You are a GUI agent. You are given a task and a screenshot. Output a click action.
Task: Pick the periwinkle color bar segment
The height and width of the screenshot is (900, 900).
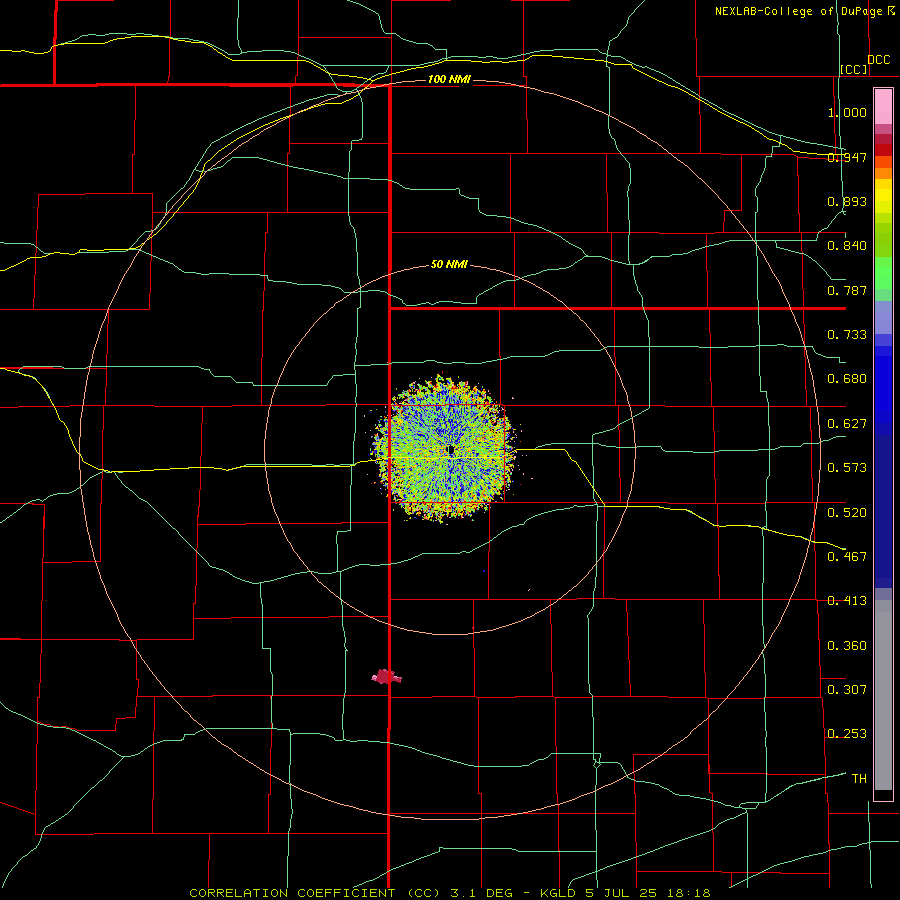[883, 317]
